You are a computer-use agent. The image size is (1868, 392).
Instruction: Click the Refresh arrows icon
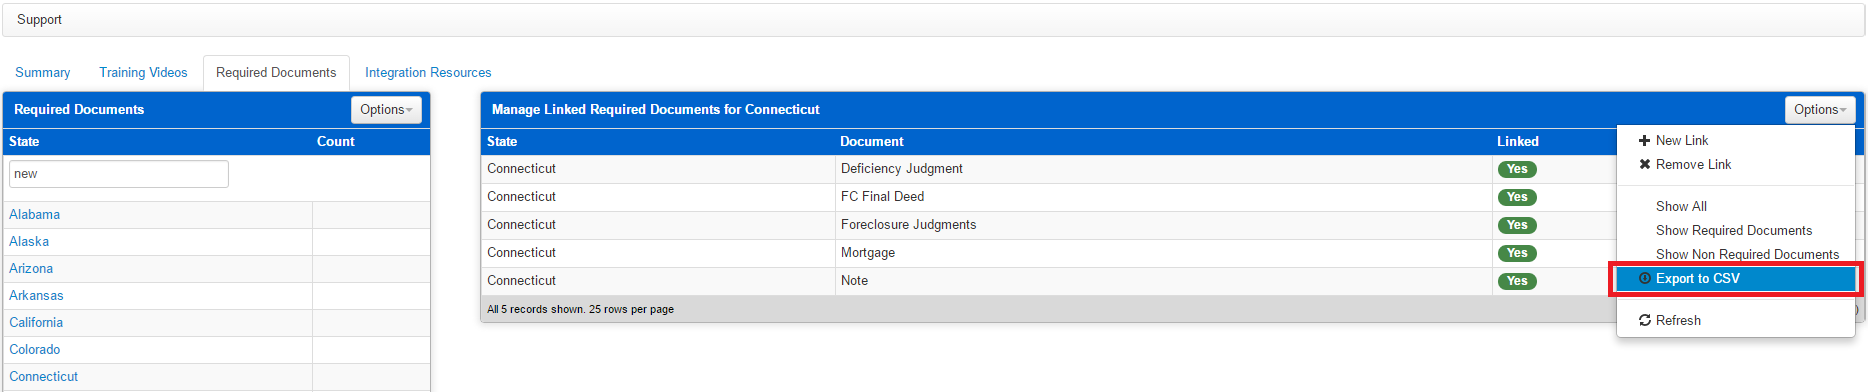pyautogui.click(x=1645, y=321)
